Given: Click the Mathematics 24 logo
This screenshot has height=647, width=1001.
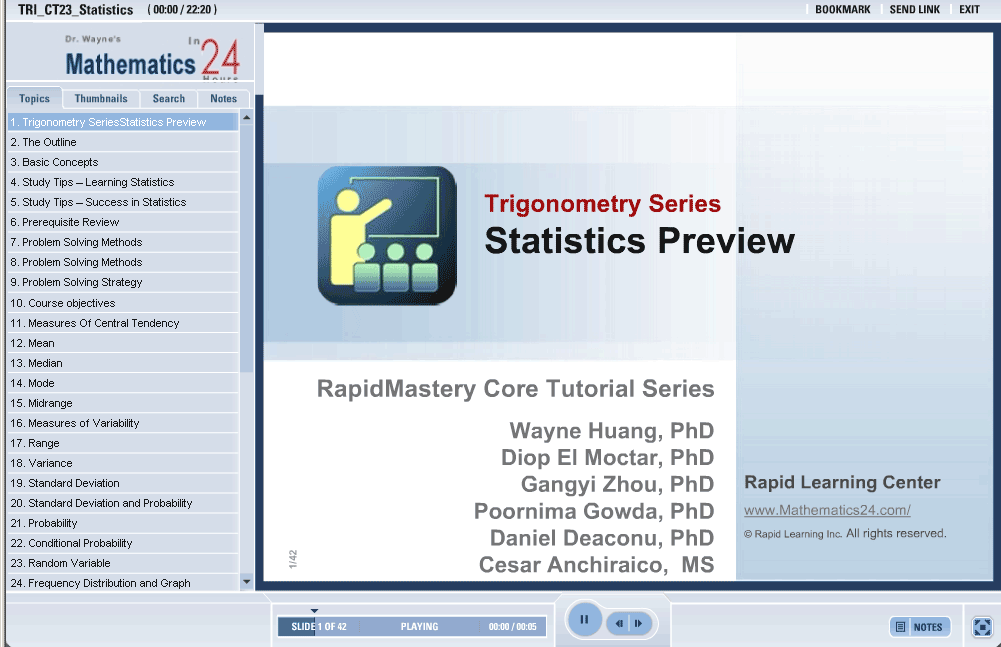Looking at the screenshot, I should [150, 60].
